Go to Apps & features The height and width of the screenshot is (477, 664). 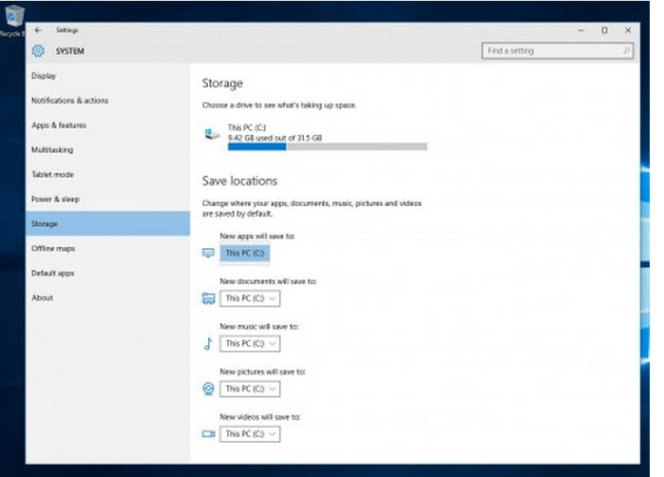coord(108,125)
